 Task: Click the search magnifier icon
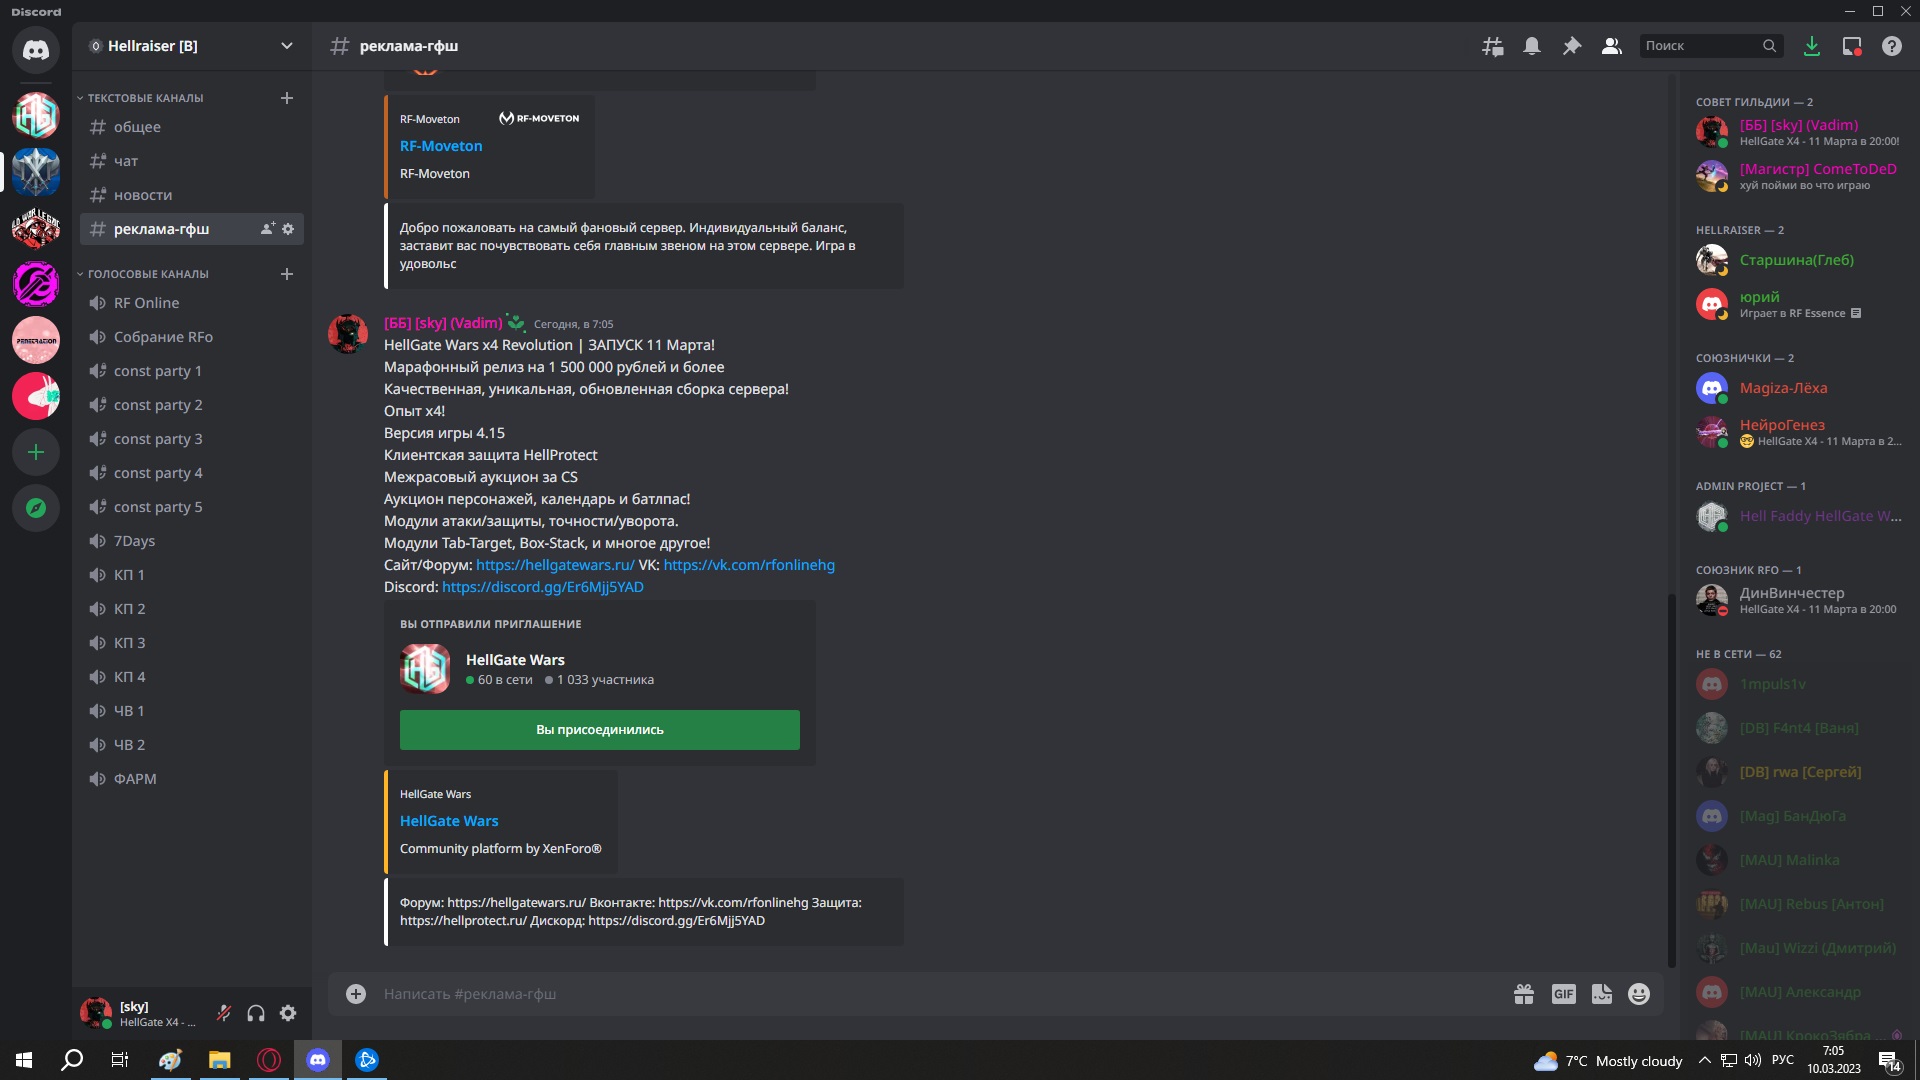point(1769,46)
